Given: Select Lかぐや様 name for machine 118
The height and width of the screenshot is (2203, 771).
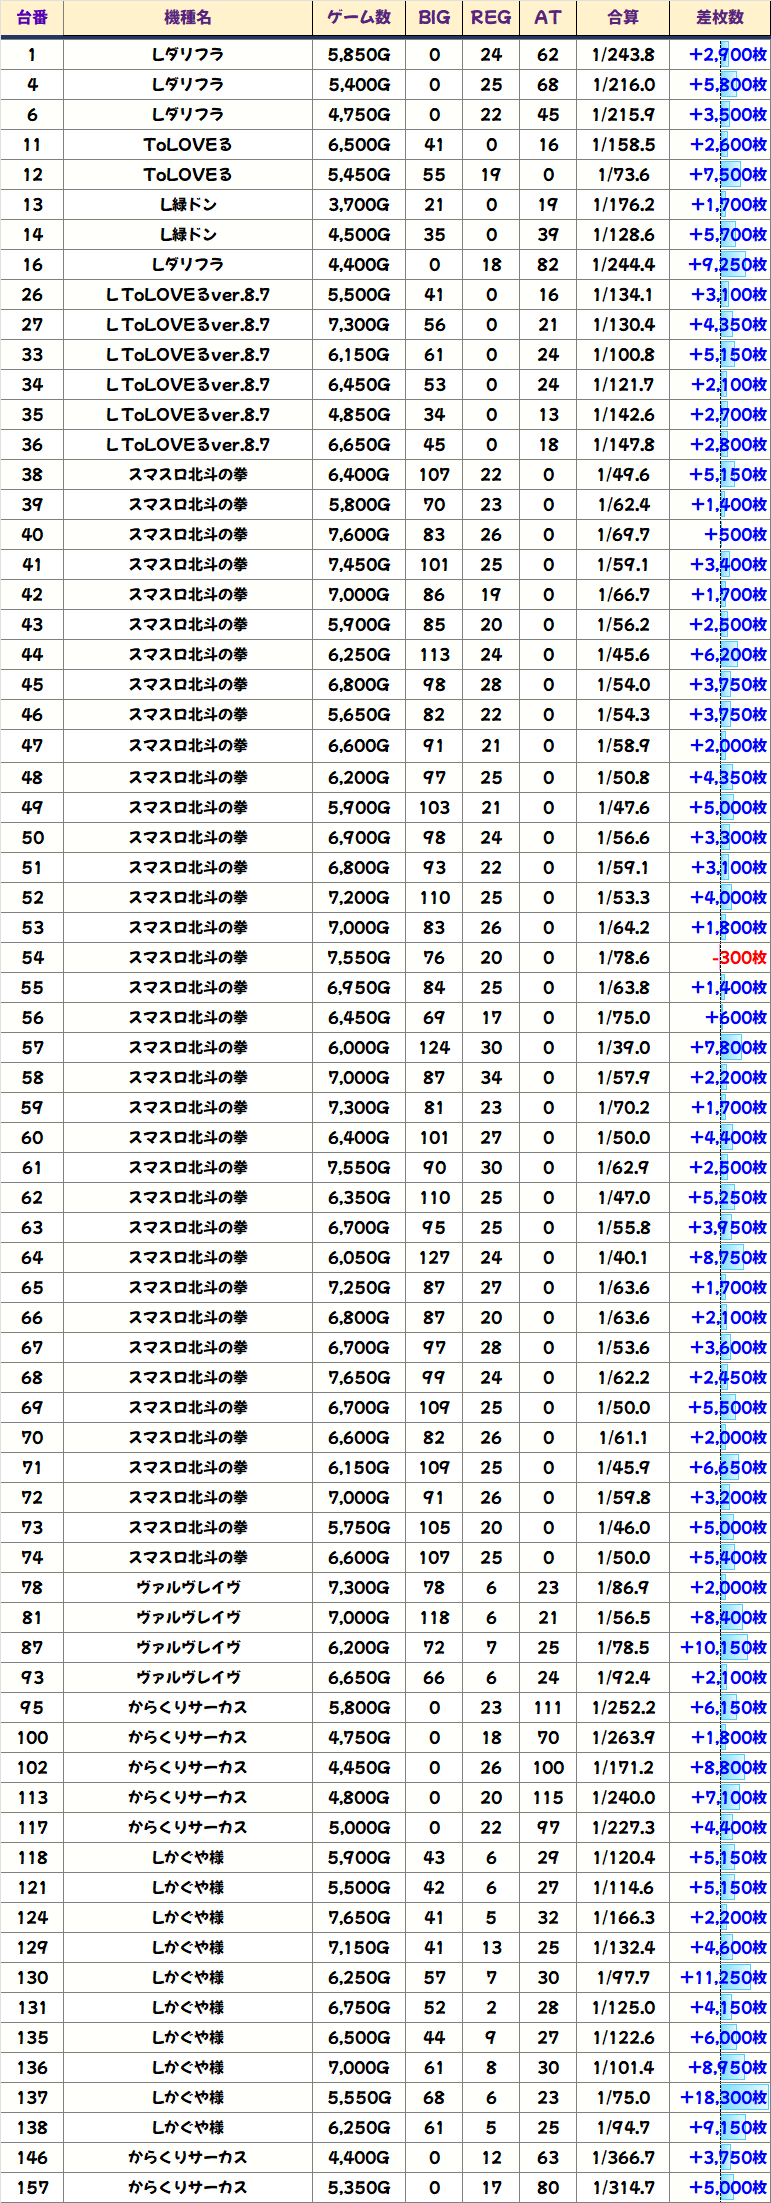Looking at the screenshot, I should 188,1857.
